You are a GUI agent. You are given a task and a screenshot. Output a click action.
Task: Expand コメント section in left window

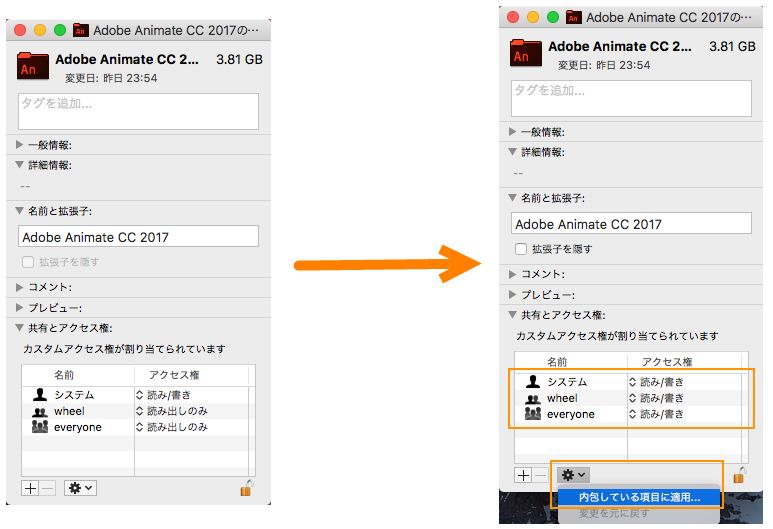(x=19, y=287)
